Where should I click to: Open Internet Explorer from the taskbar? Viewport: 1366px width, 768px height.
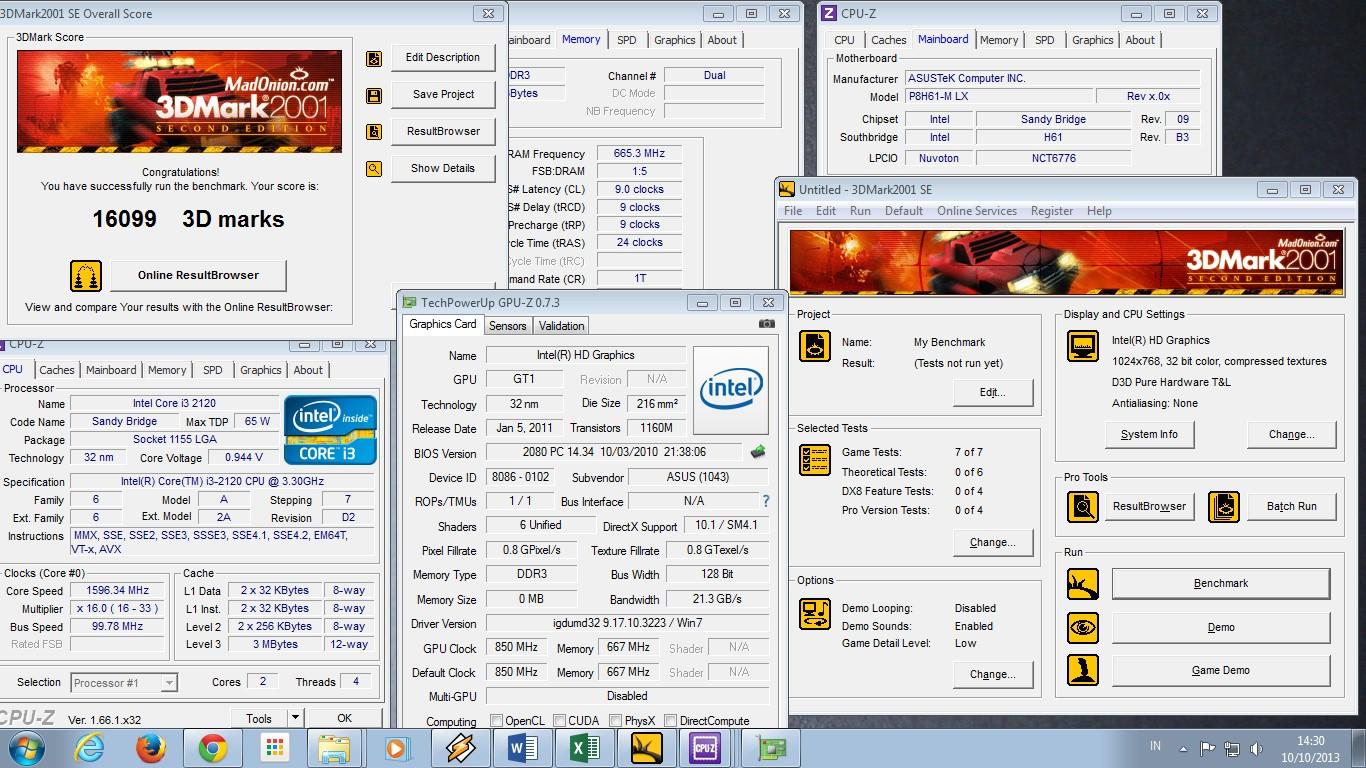(x=90, y=747)
